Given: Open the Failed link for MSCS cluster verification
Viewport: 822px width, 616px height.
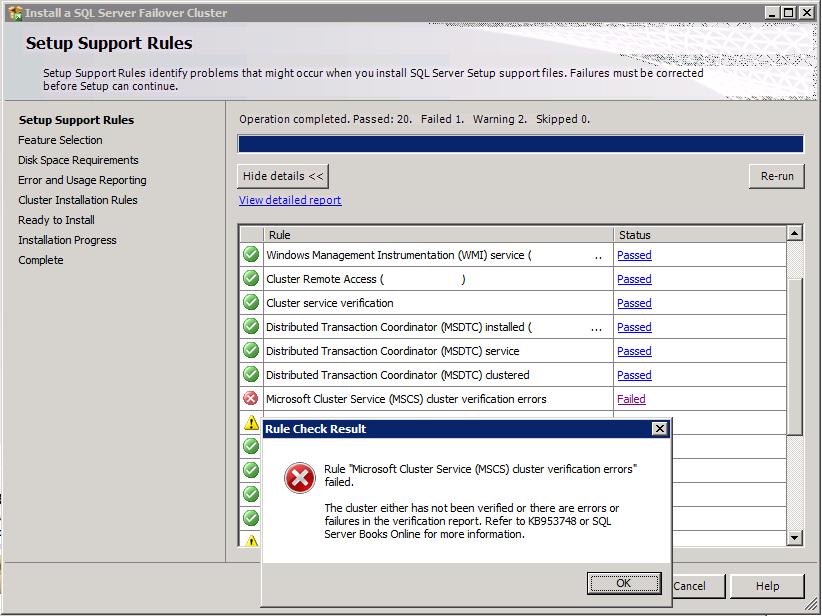Looking at the screenshot, I should point(631,399).
